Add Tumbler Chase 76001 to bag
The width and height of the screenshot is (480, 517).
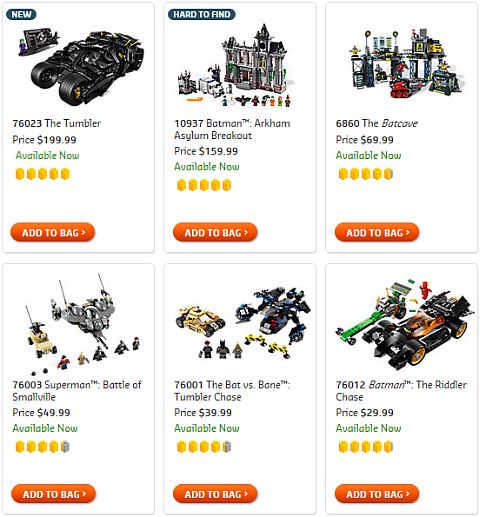click(215, 494)
